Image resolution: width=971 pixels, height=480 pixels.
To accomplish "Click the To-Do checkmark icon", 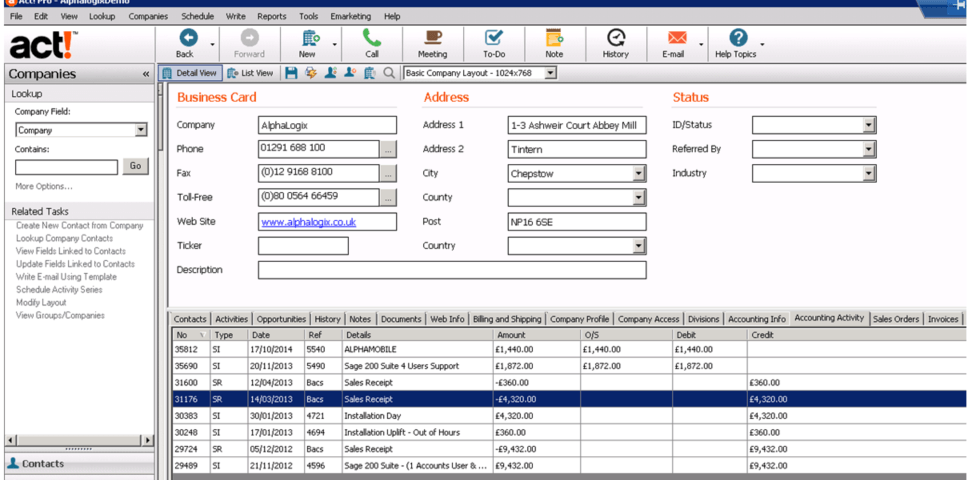I will (494, 38).
